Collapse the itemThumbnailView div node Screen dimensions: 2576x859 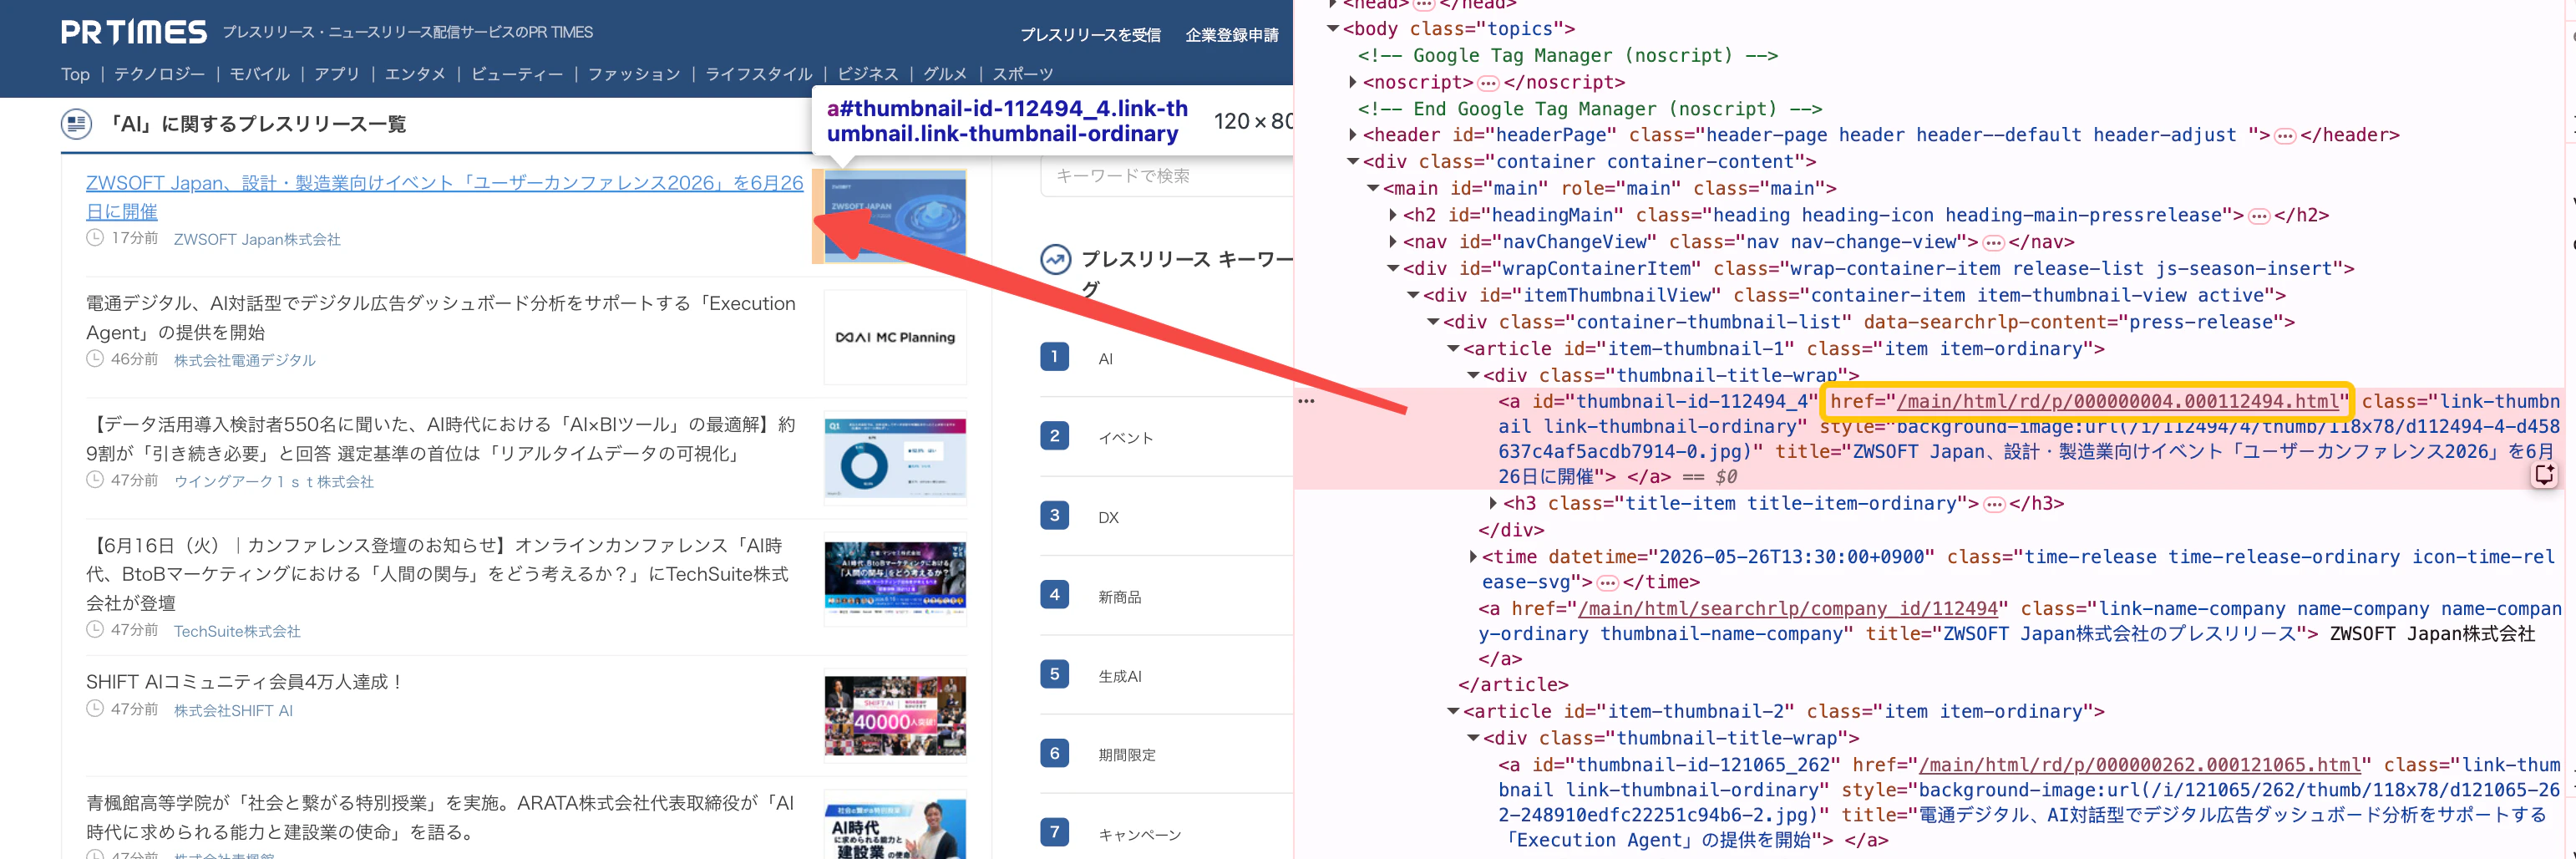click(x=1413, y=295)
